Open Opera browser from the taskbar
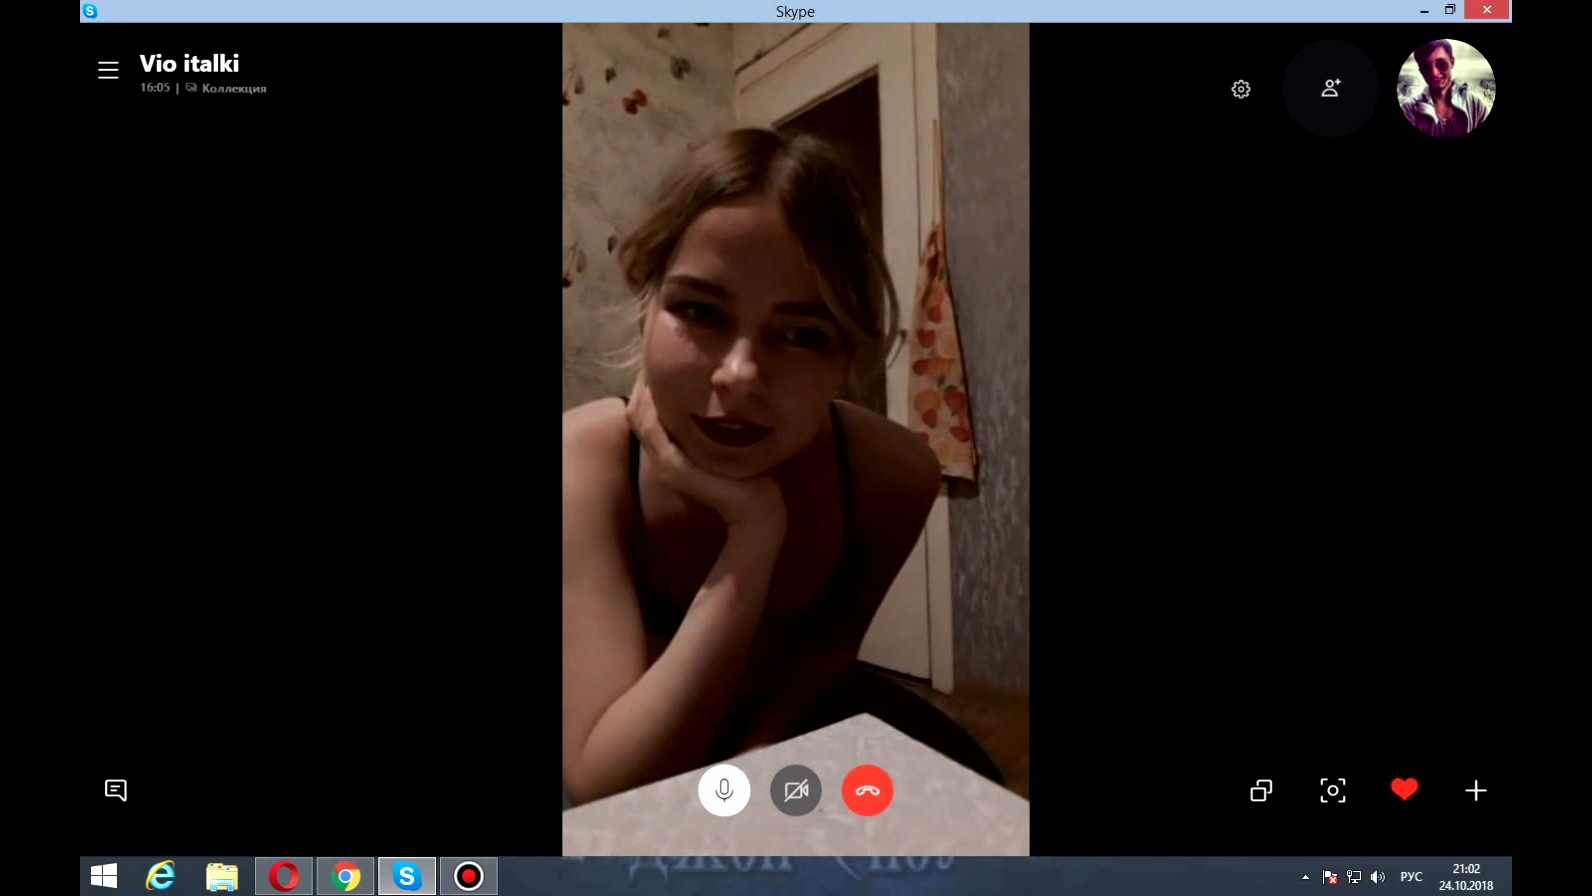Screen dimensions: 1592x896 click(x=284, y=877)
